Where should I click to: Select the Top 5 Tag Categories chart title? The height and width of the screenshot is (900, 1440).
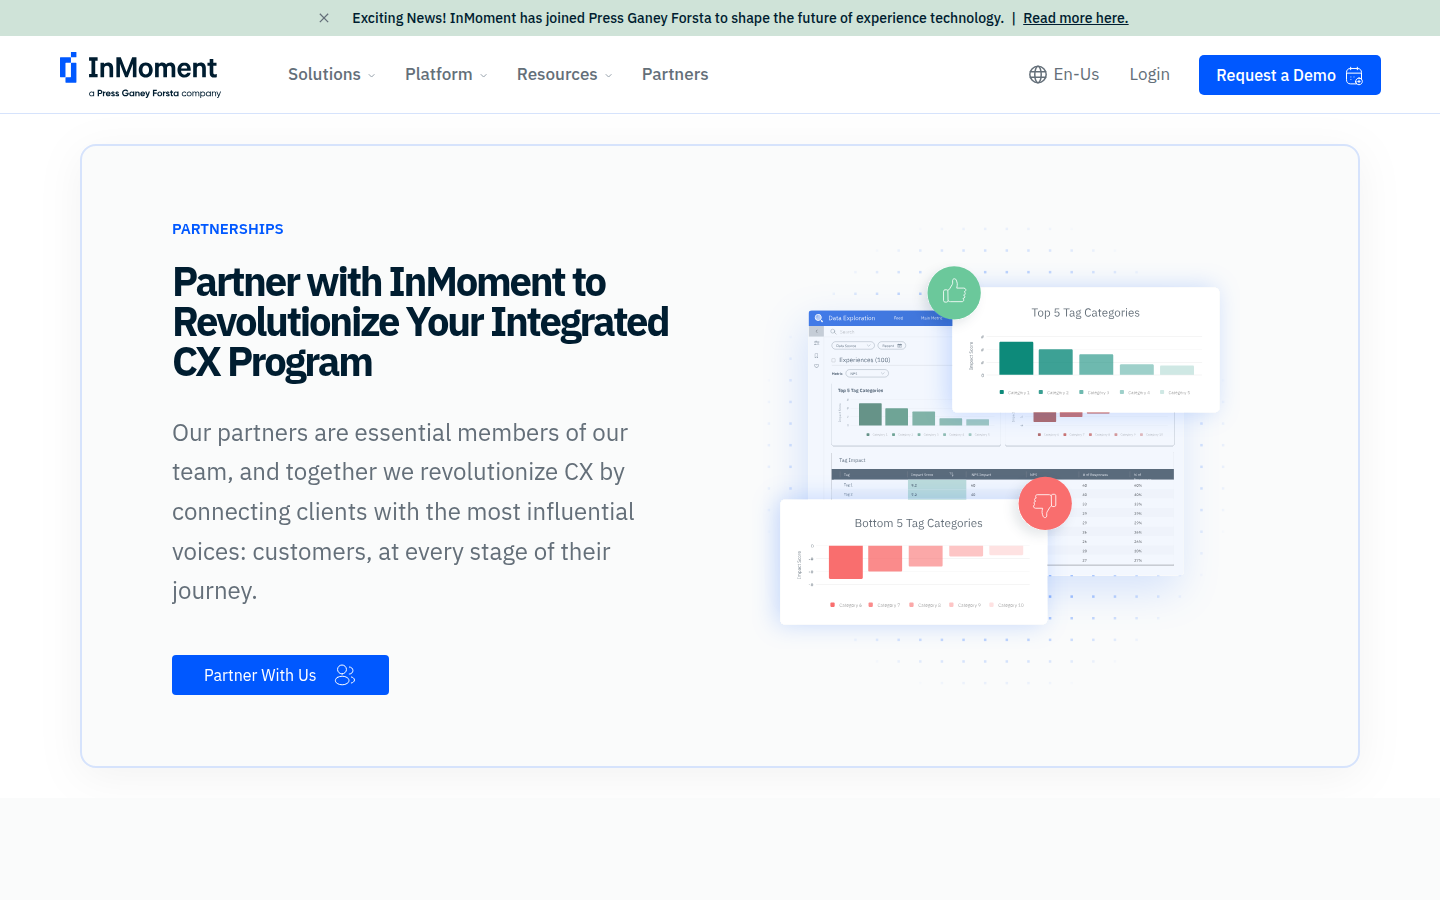[1085, 313]
